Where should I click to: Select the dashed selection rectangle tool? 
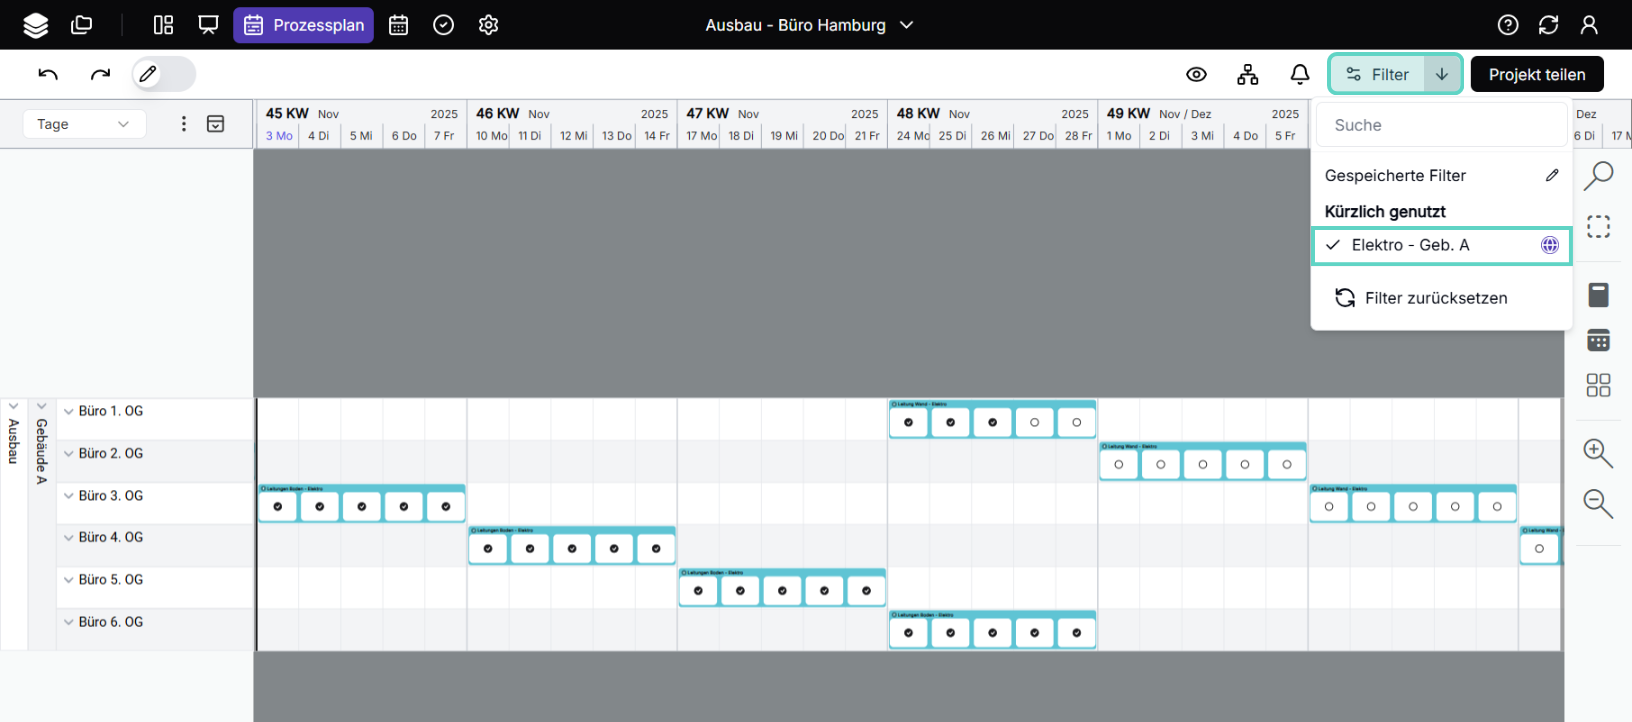1598,227
